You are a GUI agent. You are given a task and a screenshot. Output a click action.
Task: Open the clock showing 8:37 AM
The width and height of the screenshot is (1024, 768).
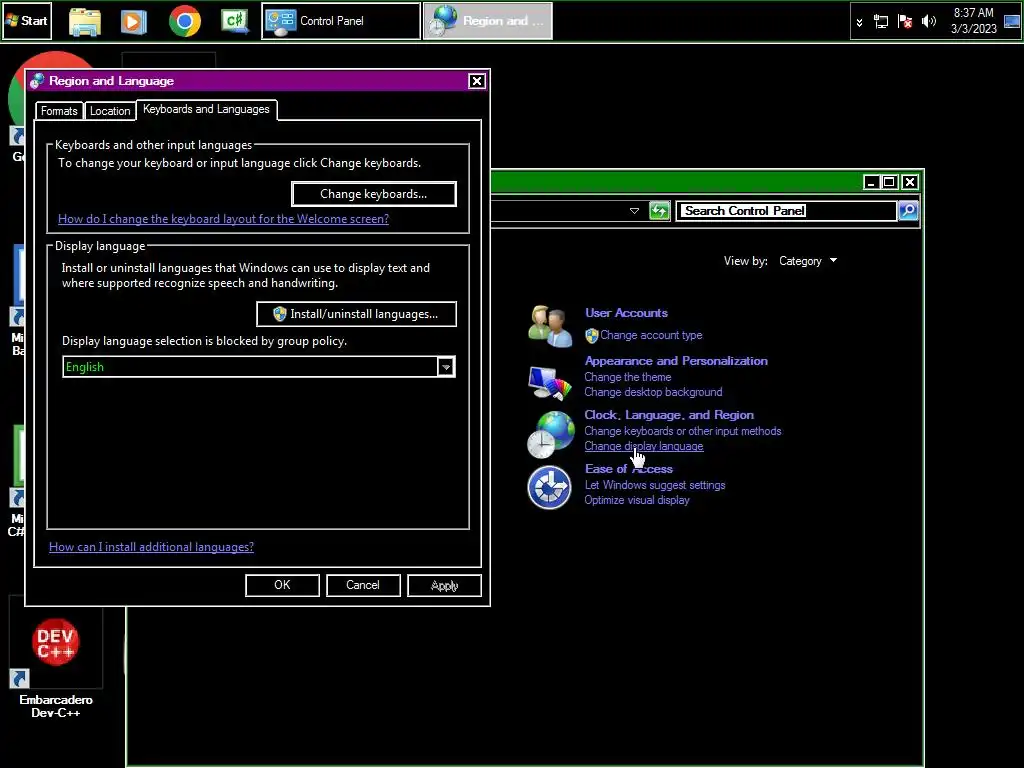(973, 21)
